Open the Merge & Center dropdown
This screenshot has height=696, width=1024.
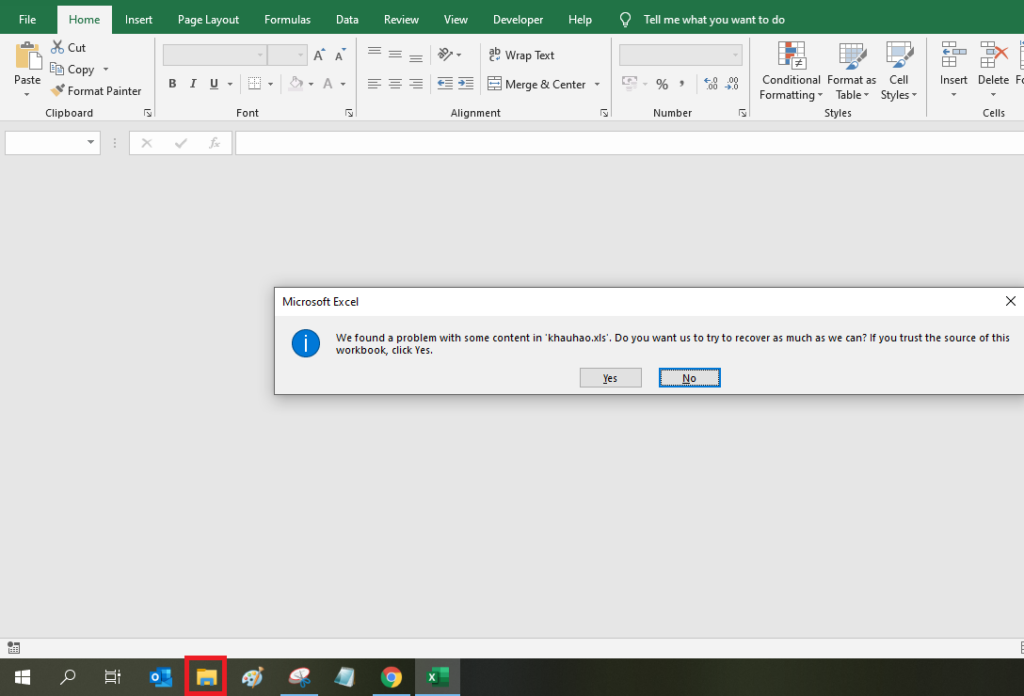(596, 84)
